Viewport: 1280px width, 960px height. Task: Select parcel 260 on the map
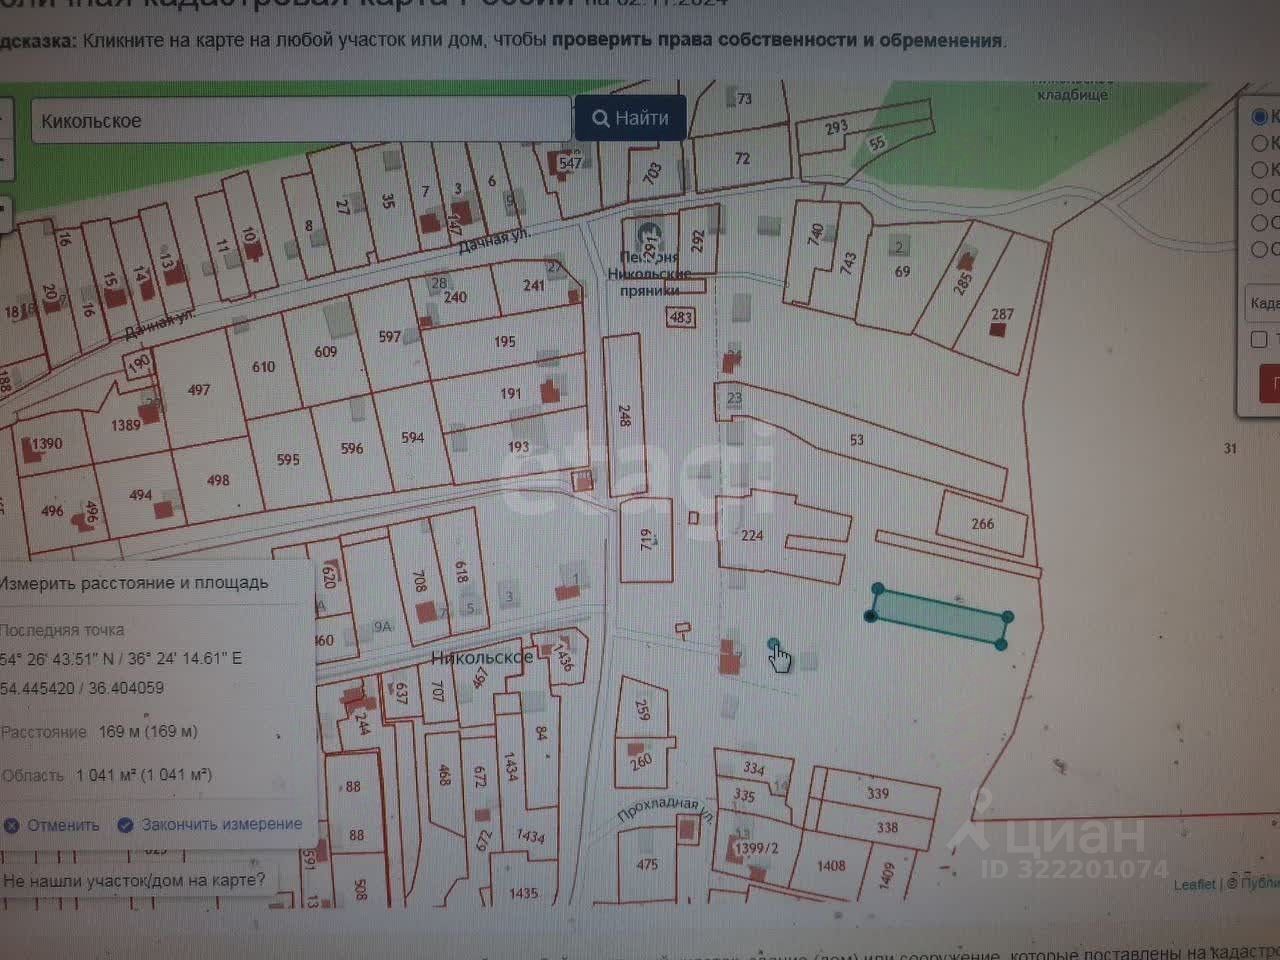[641, 761]
